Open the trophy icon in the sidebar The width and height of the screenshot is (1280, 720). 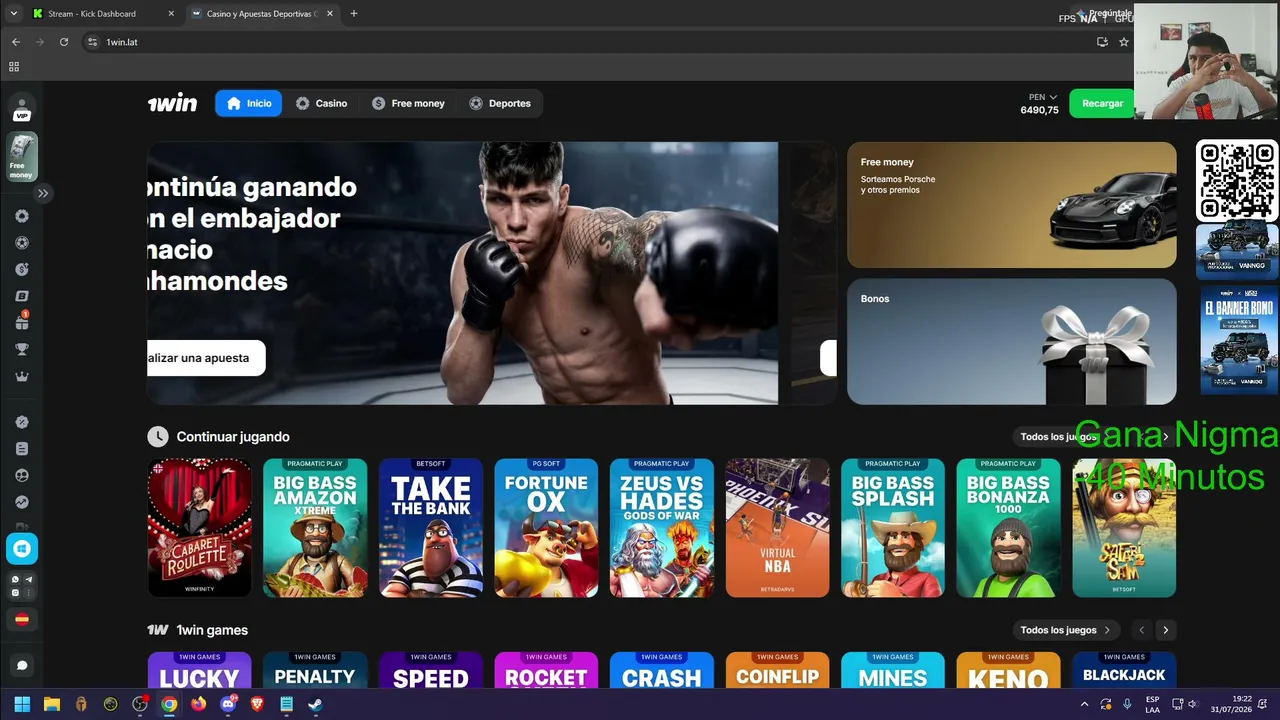tap(22, 350)
